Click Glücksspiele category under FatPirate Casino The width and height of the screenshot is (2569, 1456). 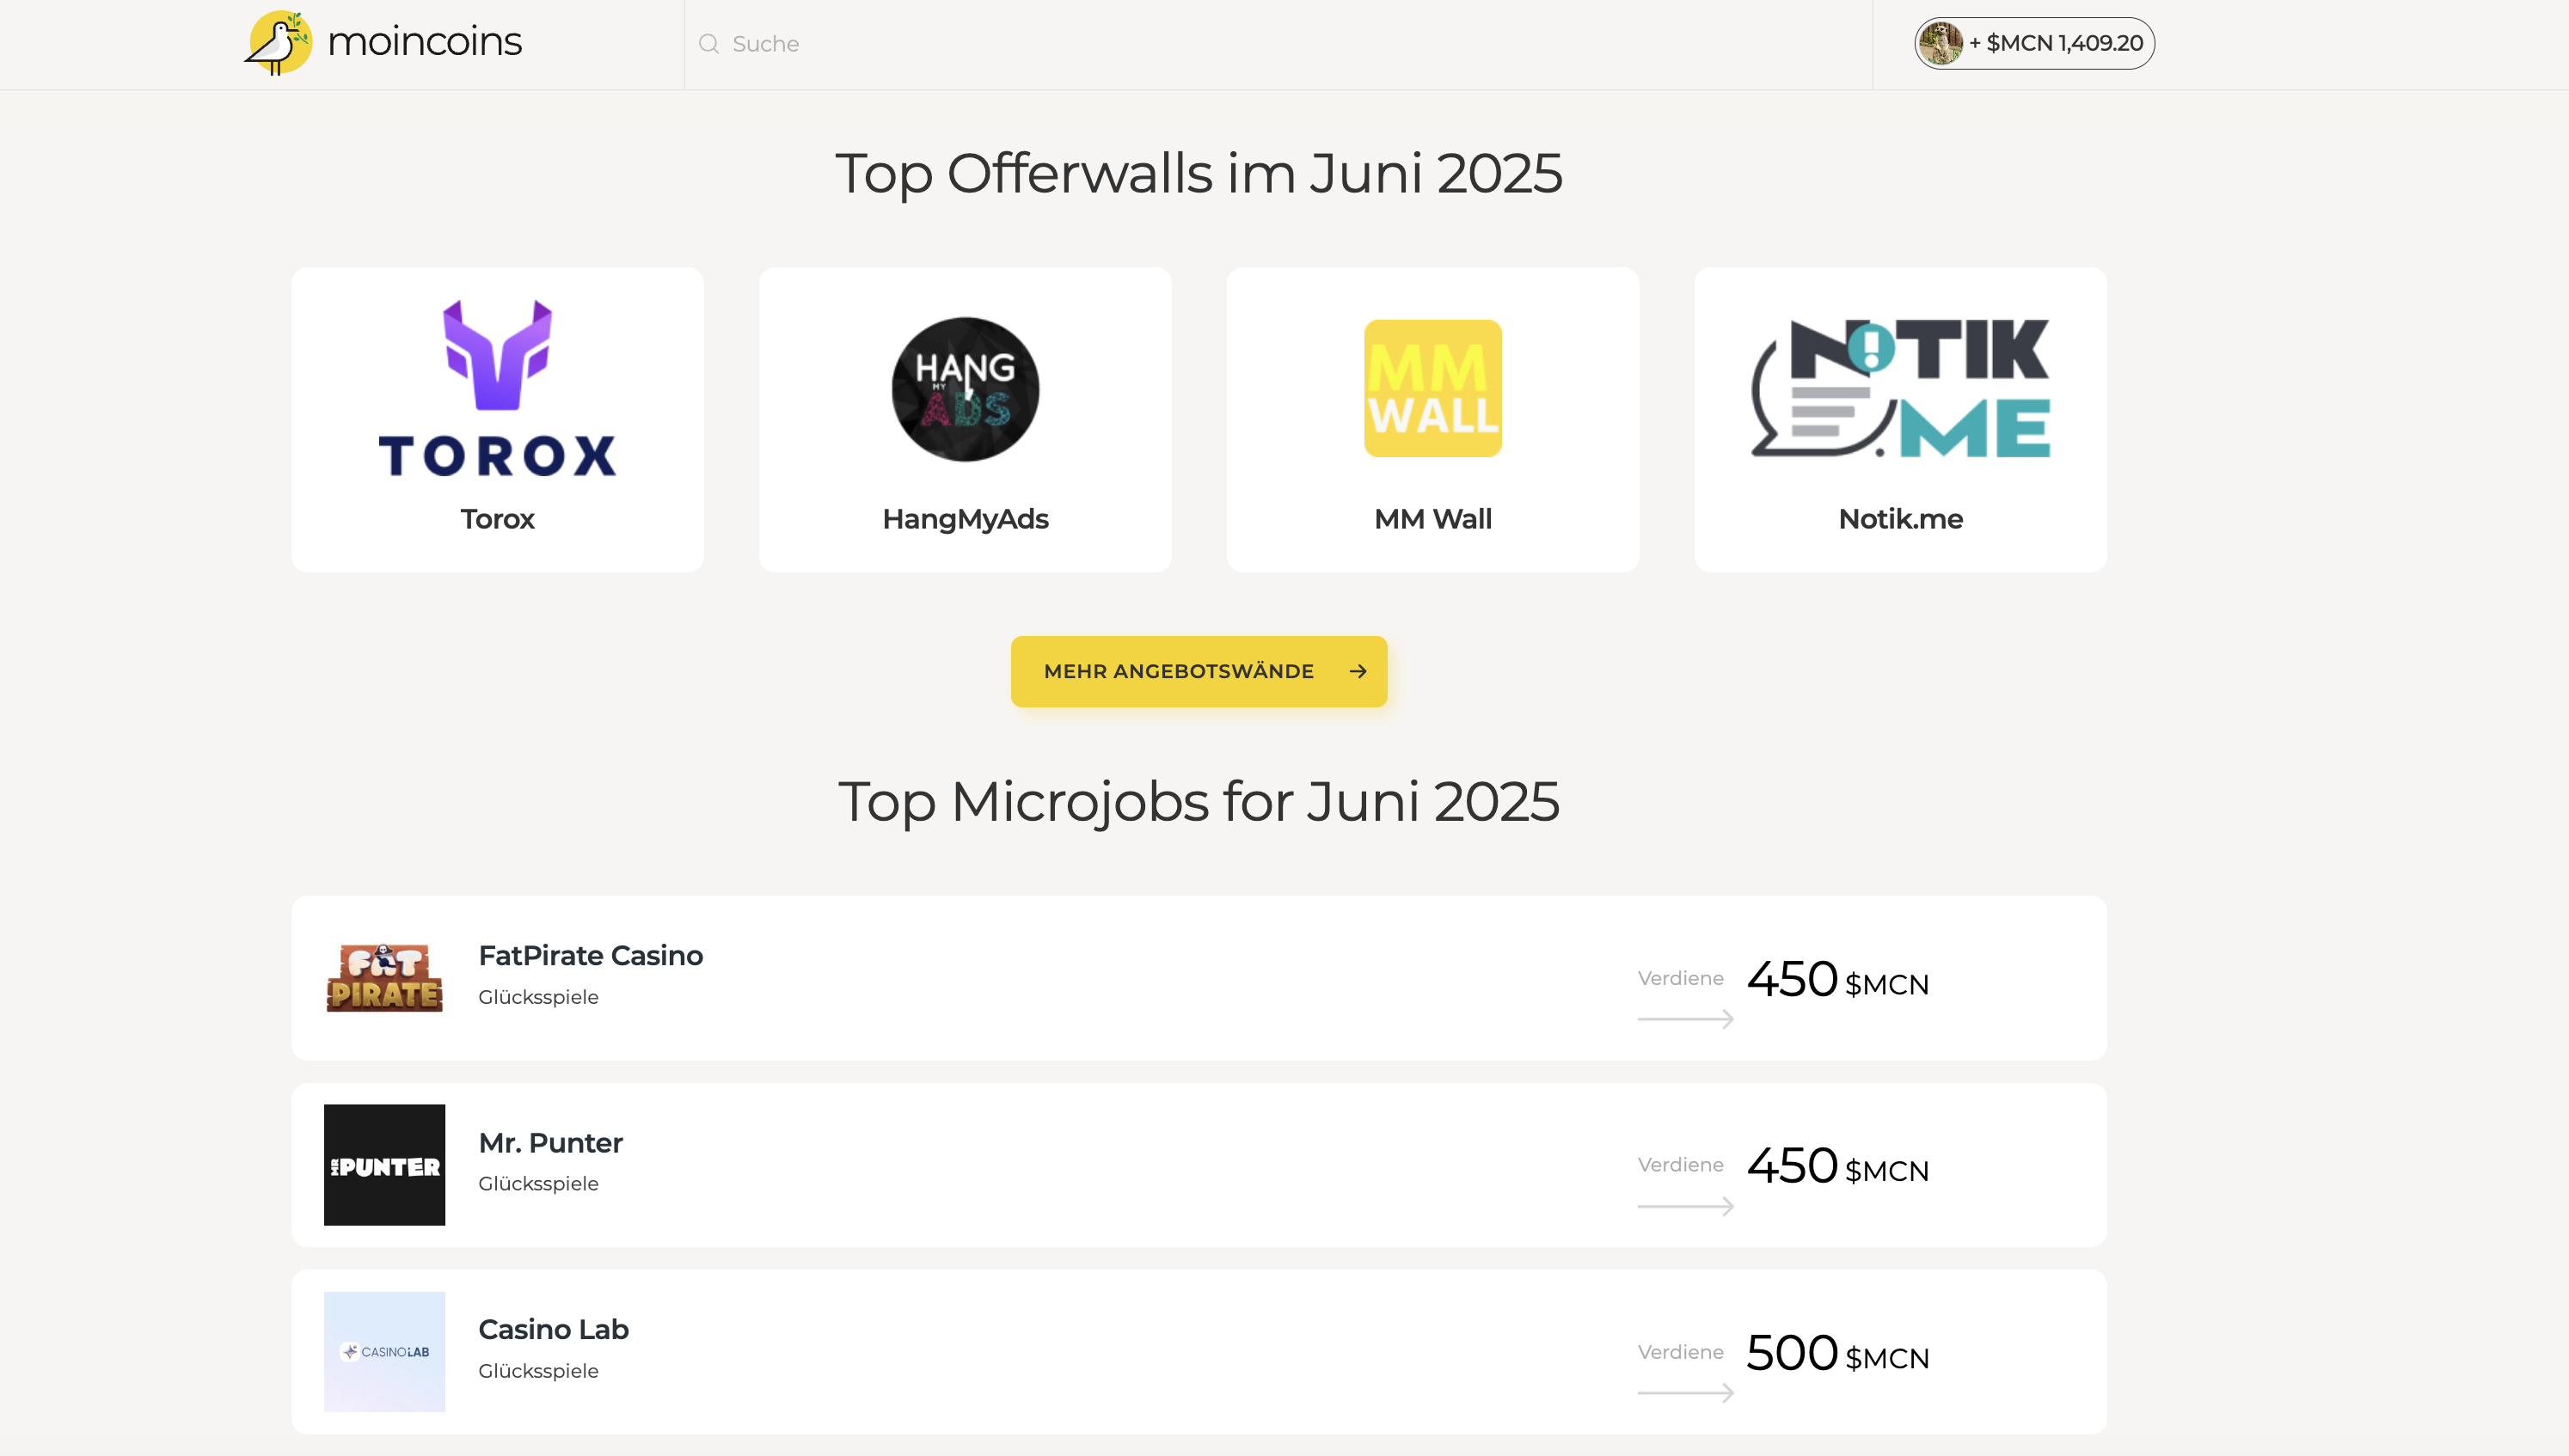pos(538,997)
